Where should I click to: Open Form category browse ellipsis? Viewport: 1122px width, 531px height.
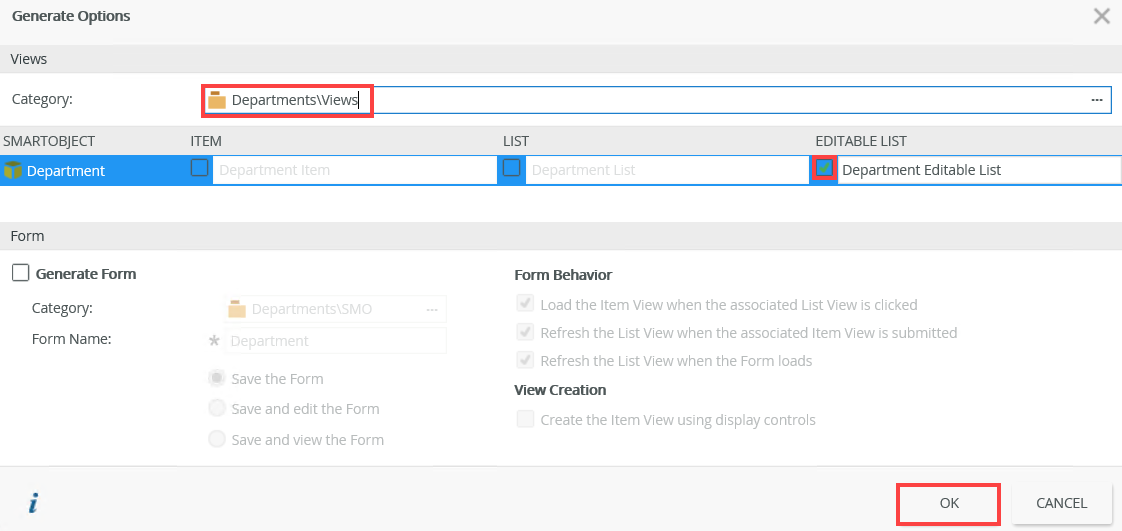432,309
